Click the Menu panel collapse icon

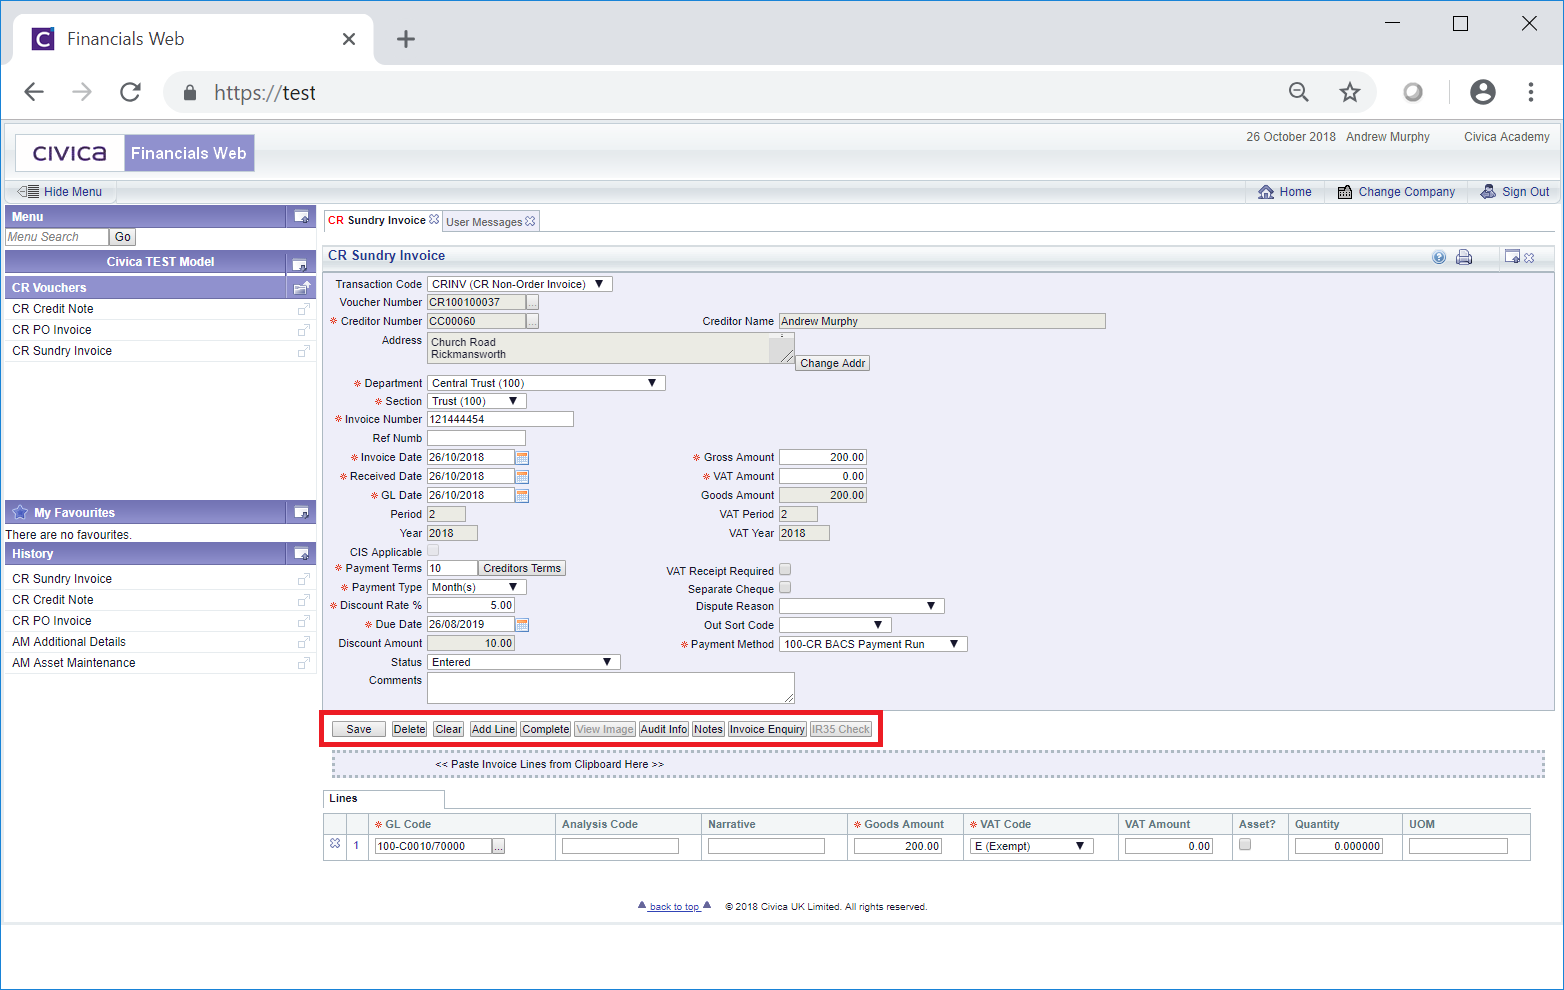coord(301,217)
